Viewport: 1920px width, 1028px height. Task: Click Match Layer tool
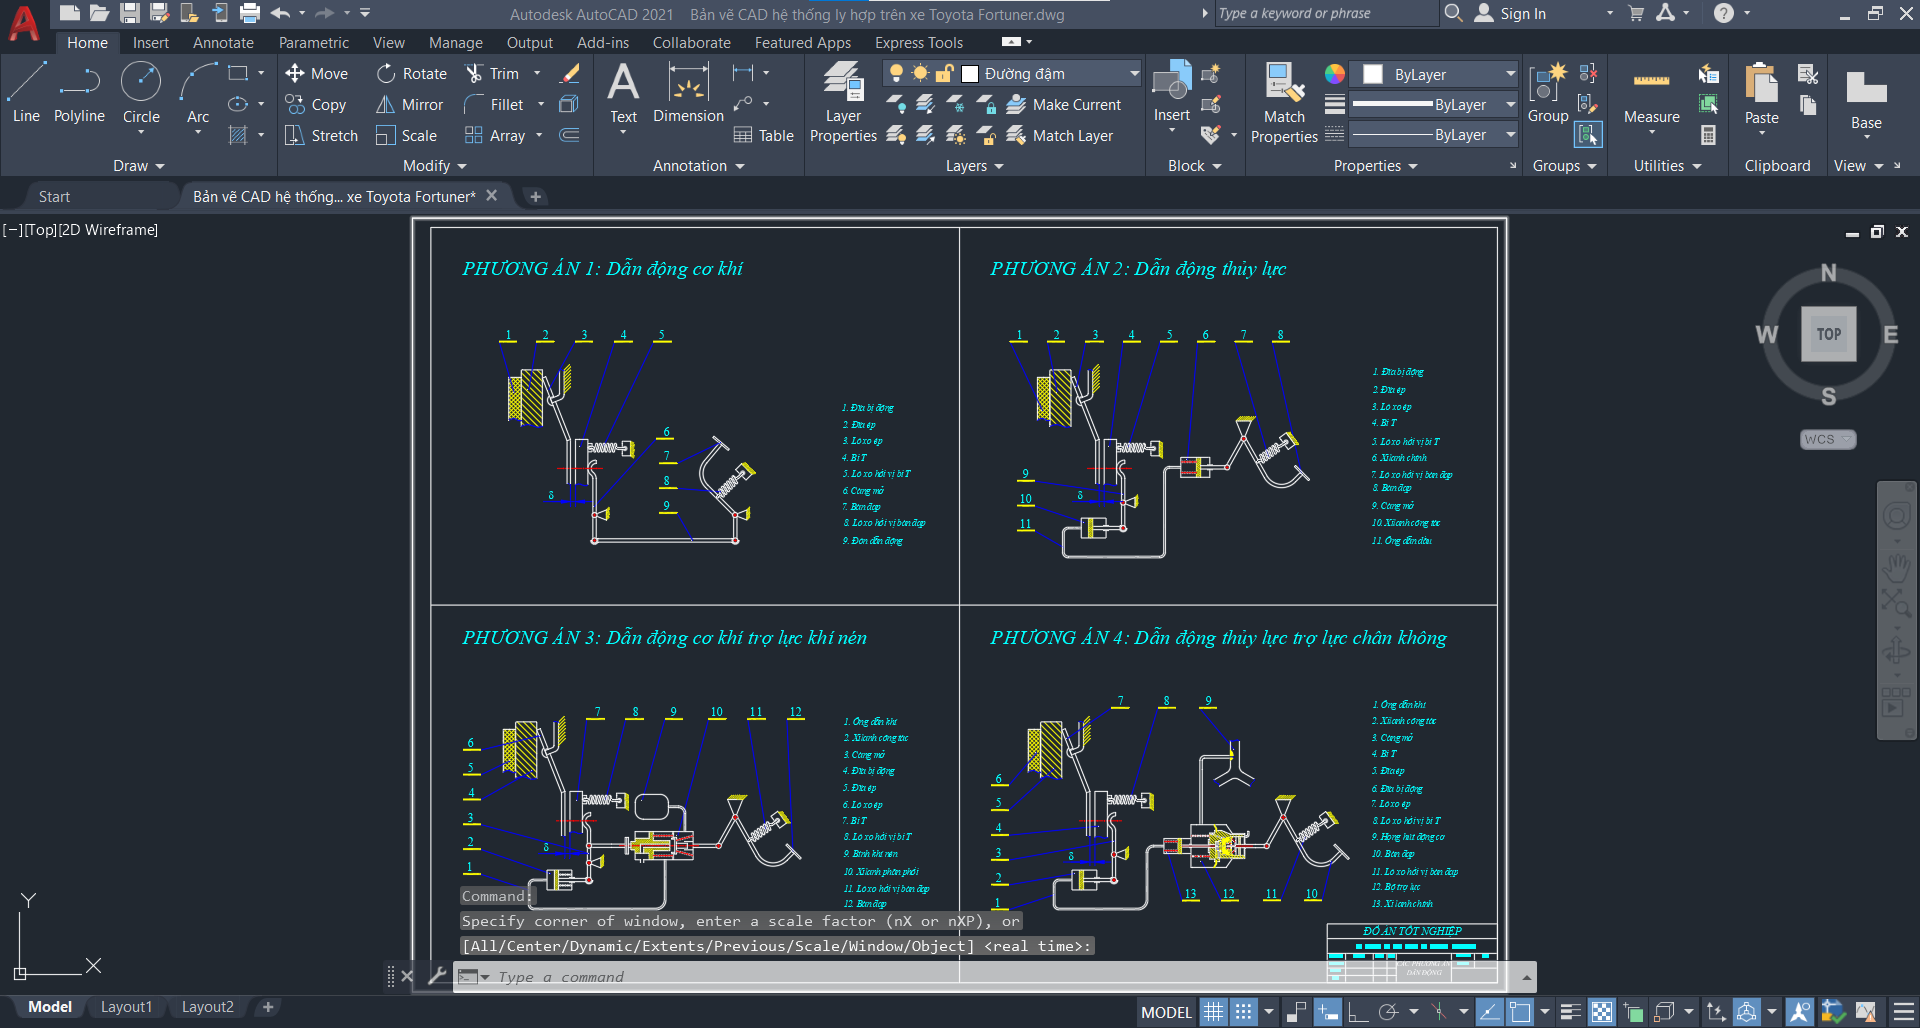point(1059,135)
